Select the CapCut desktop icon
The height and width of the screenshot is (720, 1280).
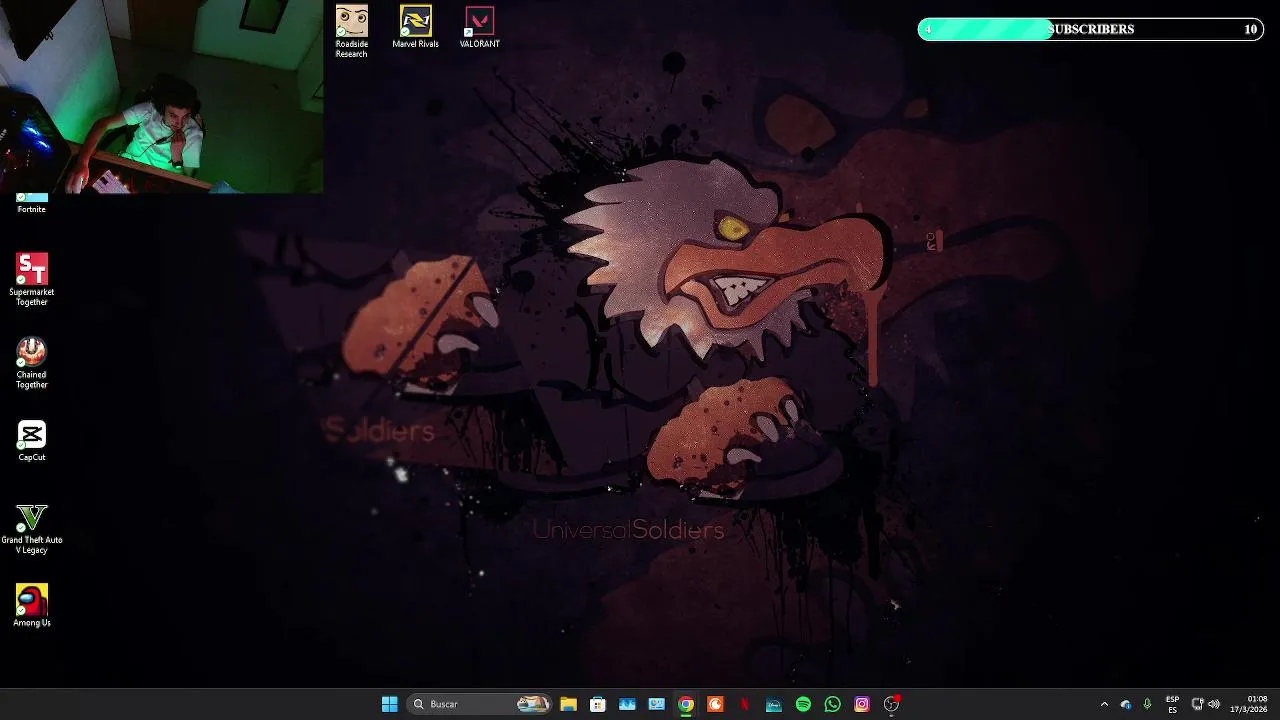[31, 440]
